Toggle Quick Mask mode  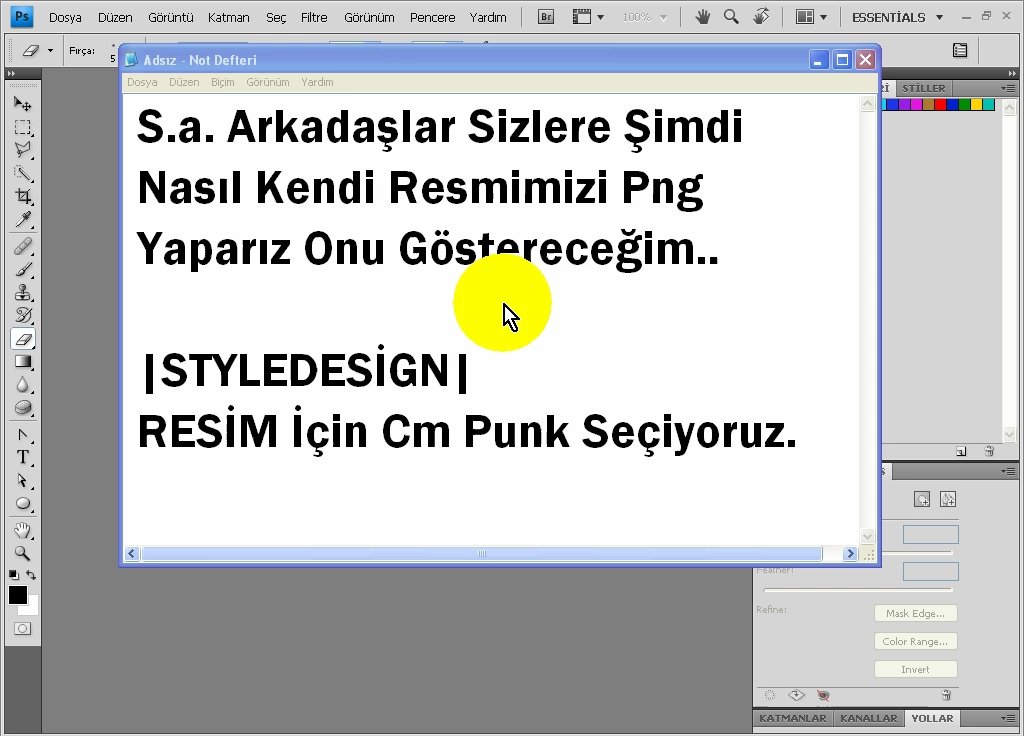[23, 628]
